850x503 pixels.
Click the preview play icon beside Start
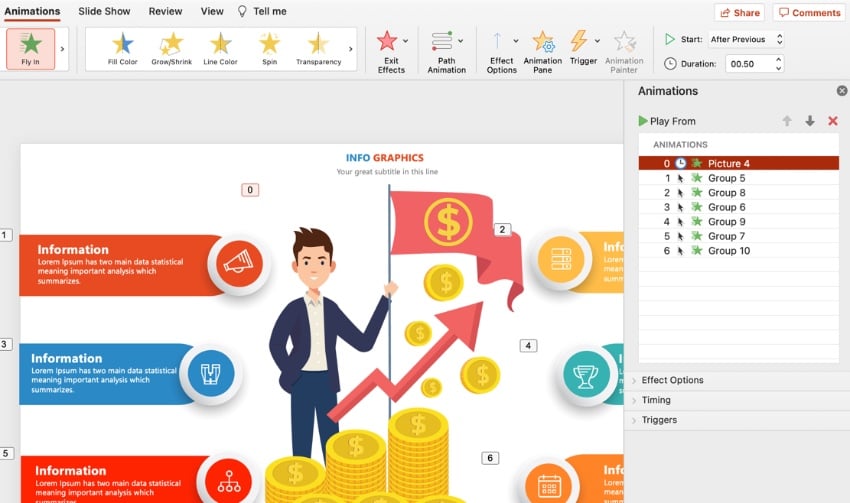coord(670,39)
